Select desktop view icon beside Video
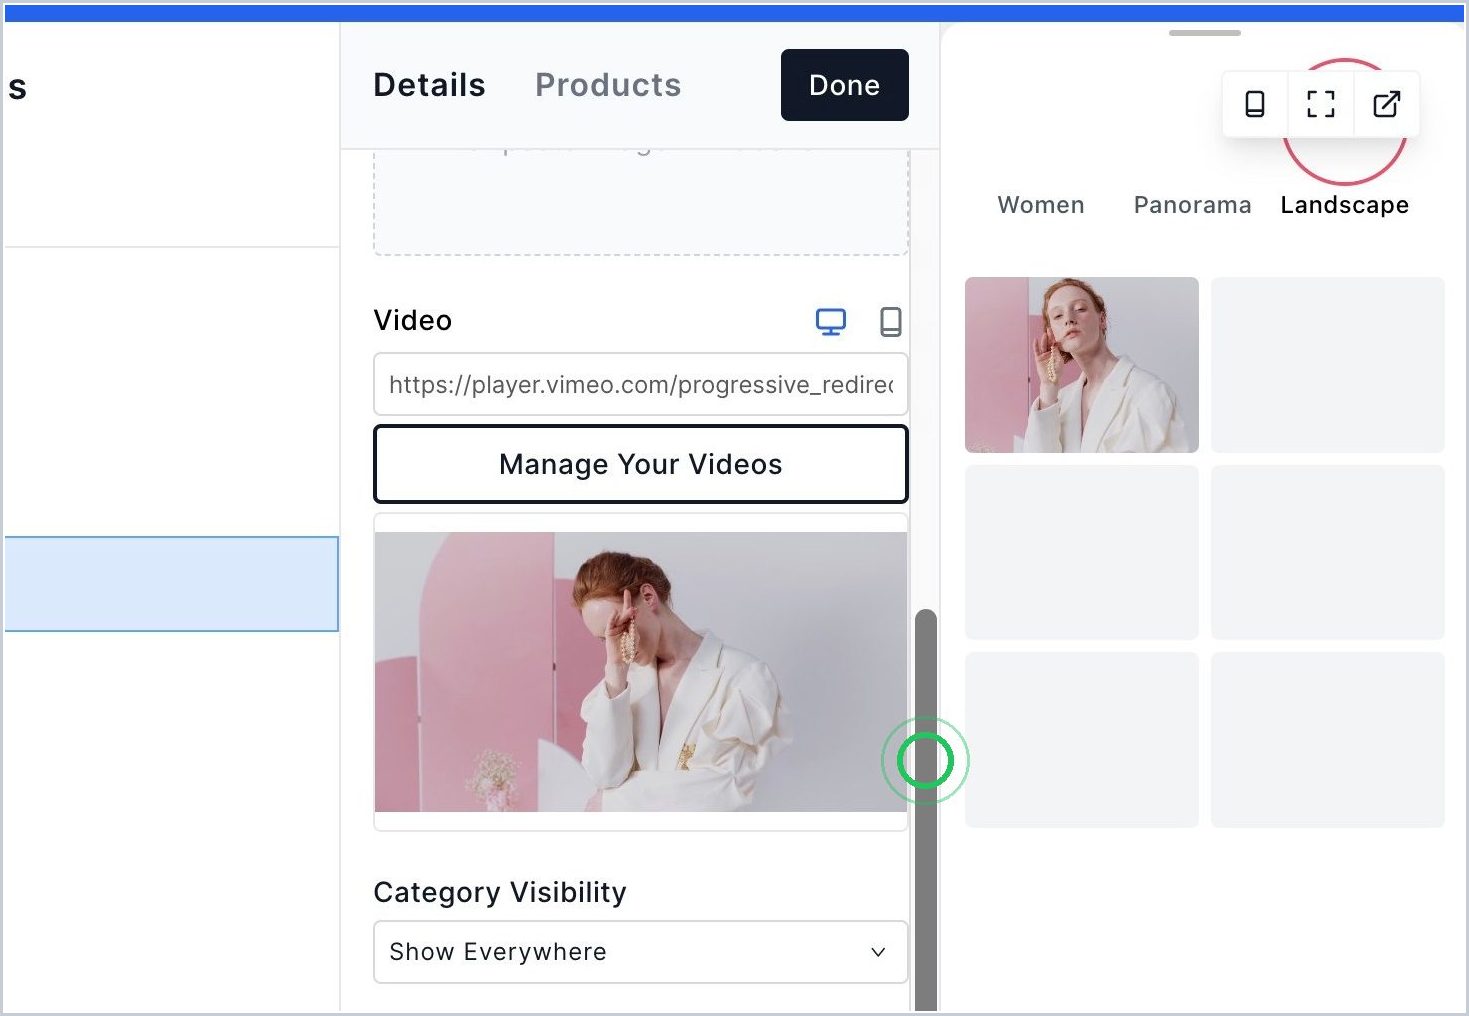The height and width of the screenshot is (1016, 1469). click(830, 321)
